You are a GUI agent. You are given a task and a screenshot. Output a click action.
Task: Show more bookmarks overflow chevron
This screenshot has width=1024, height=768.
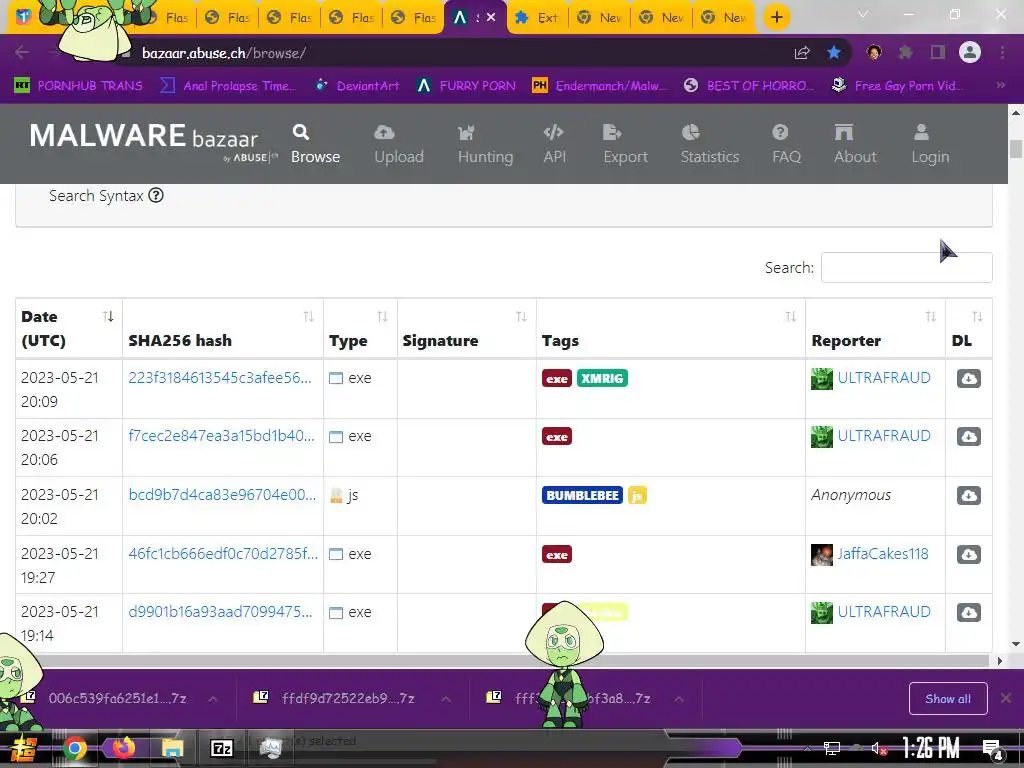[x=1000, y=85]
